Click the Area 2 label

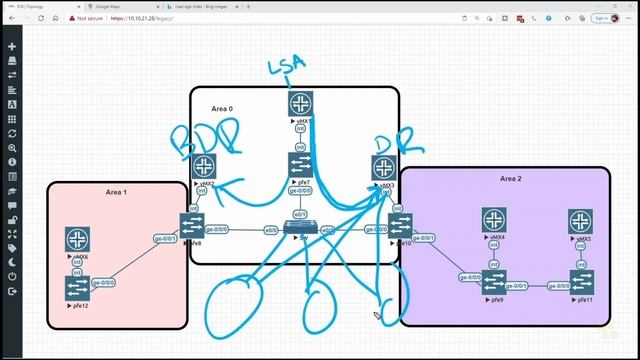coord(511,178)
